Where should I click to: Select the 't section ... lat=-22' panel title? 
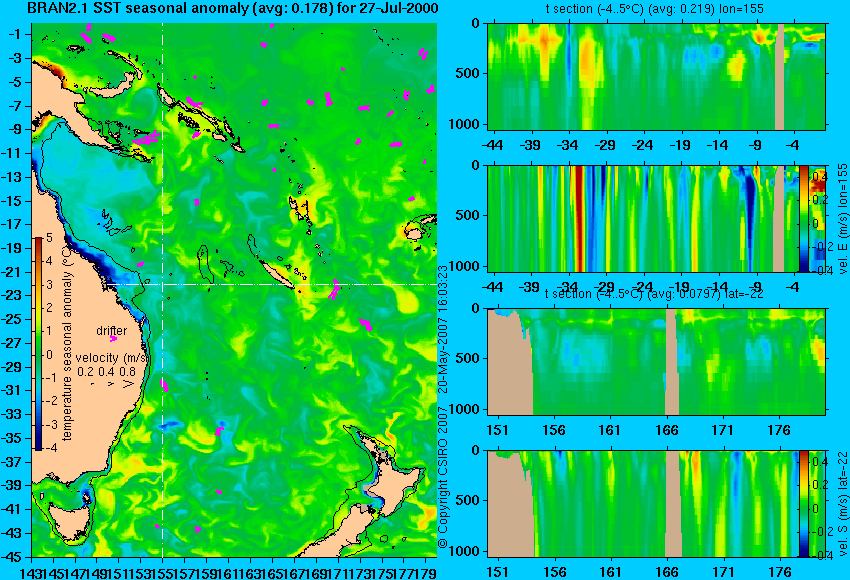tap(654, 294)
